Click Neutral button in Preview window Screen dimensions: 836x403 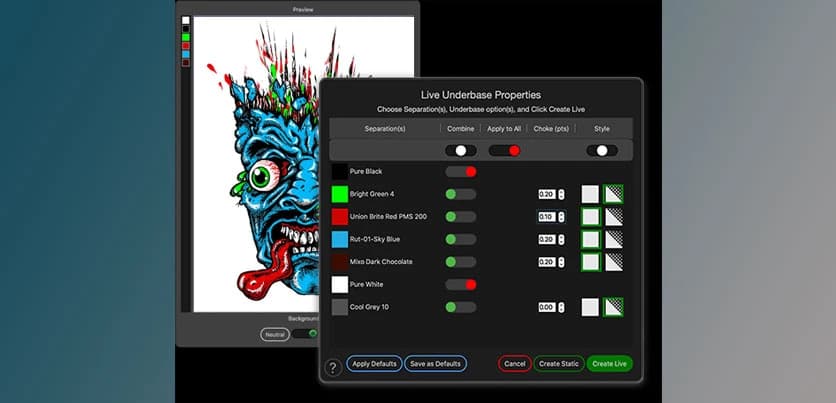(275, 334)
